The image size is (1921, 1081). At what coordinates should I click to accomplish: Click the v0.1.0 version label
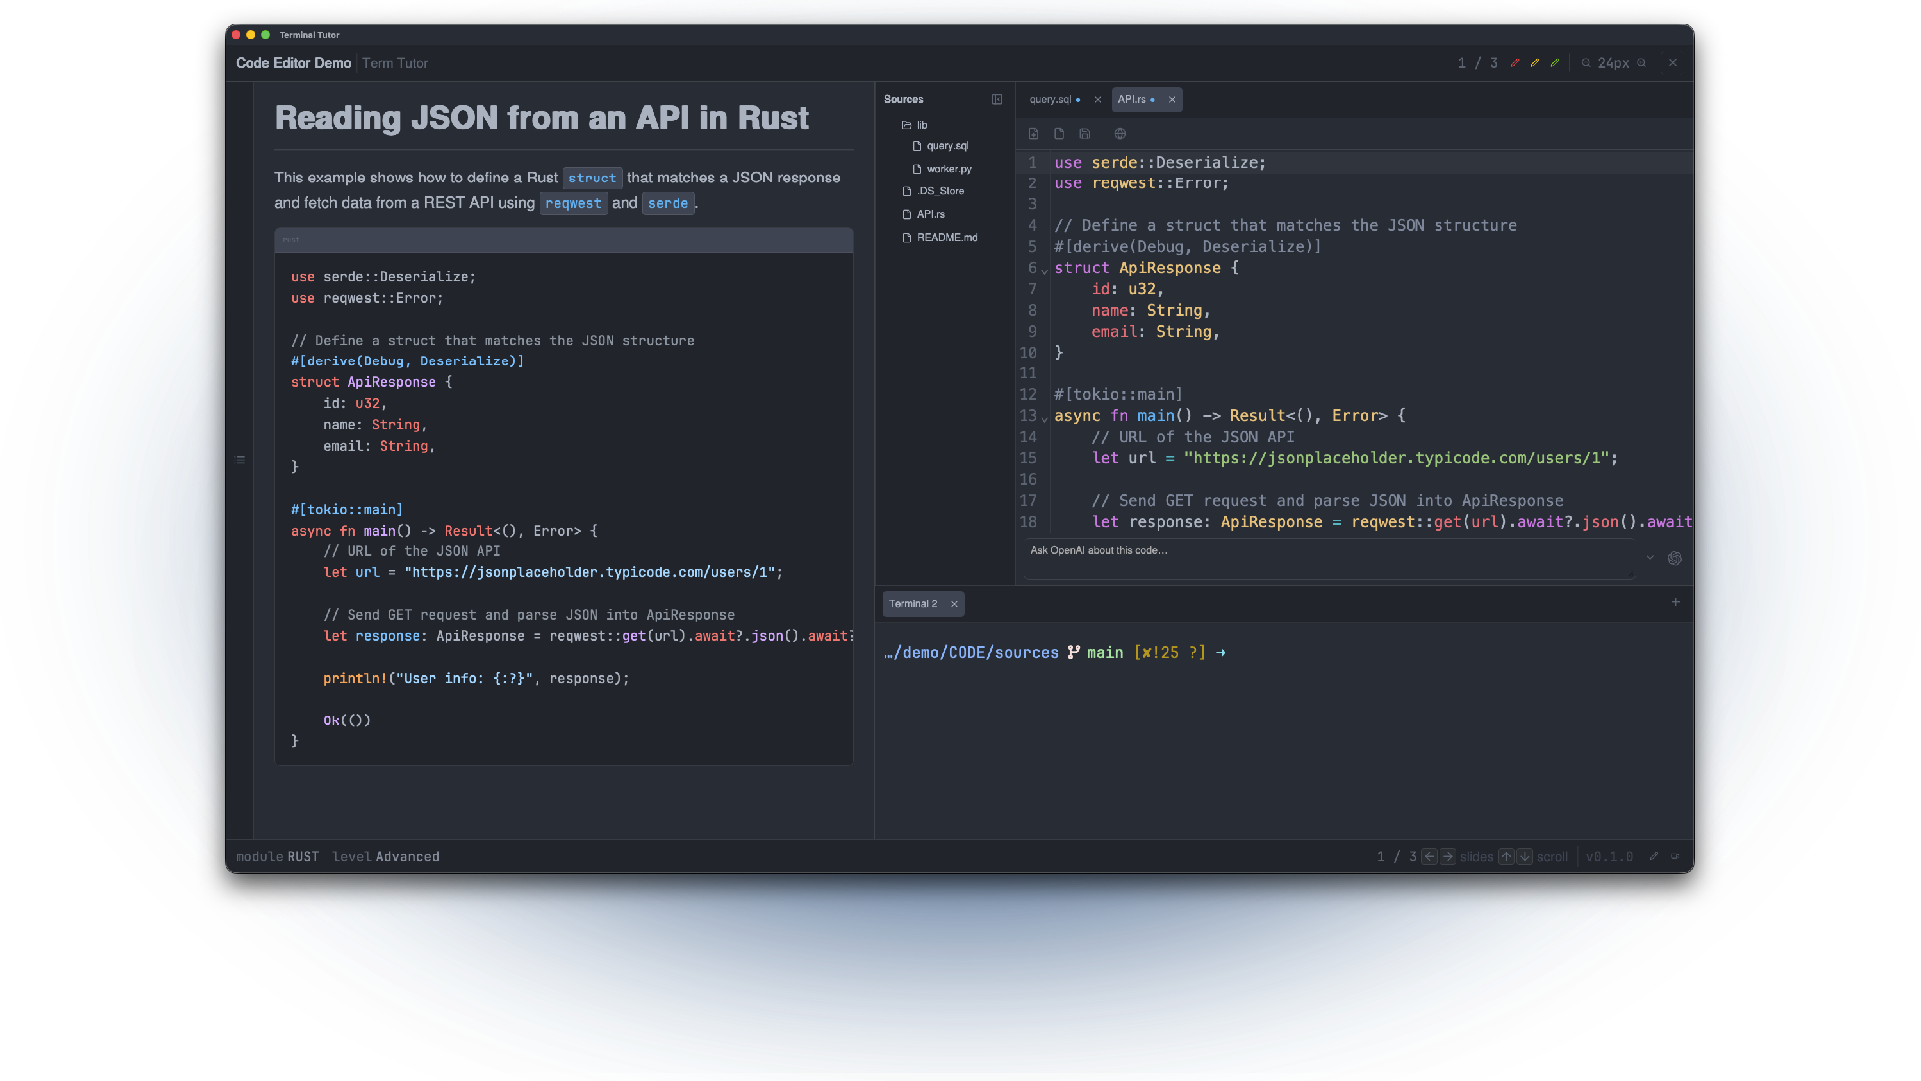pos(1609,857)
